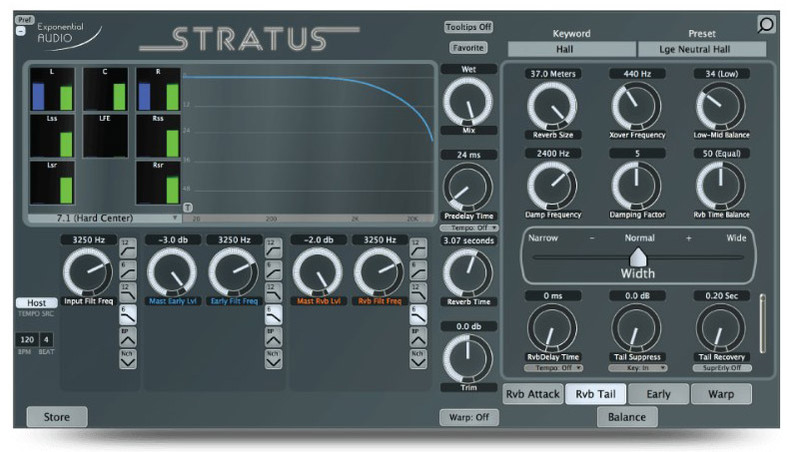Toggle Host tempo source
Image resolution: width=800 pixels, height=452 pixels.
pyautogui.click(x=36, y=303)
